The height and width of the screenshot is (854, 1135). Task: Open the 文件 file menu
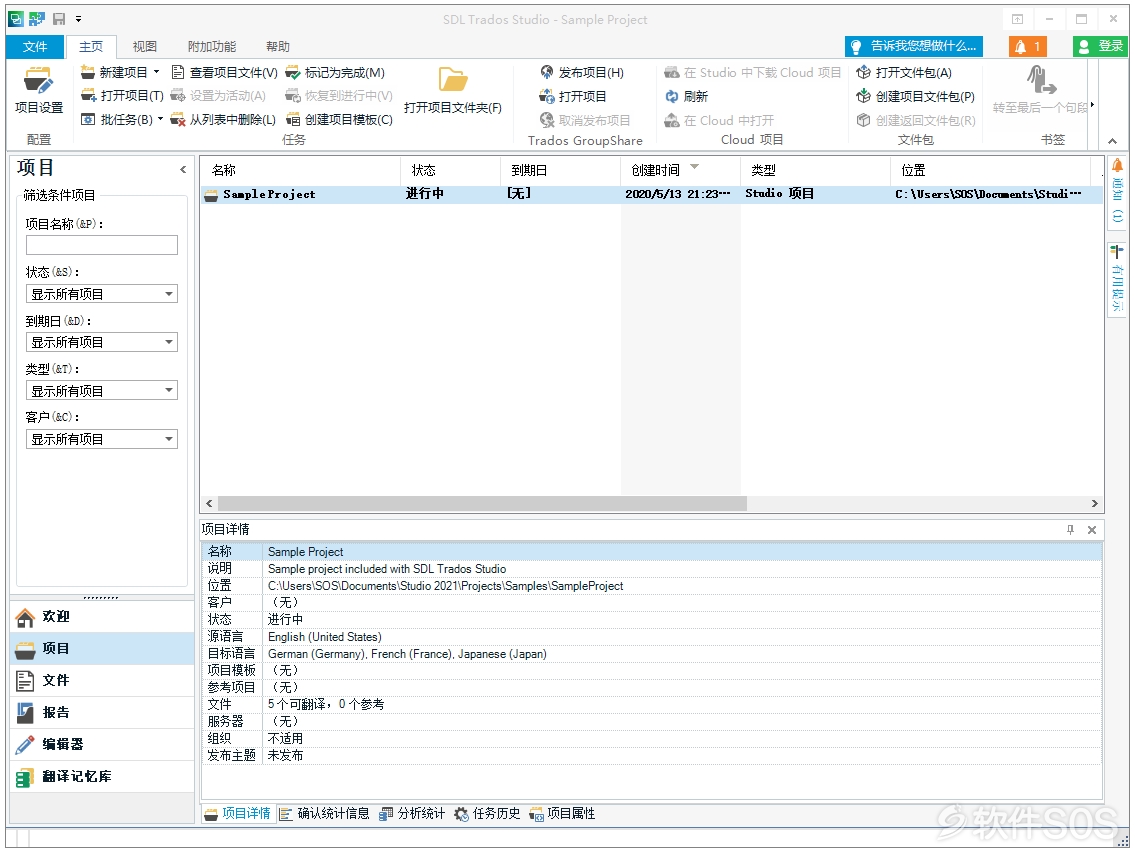(x=35, y=46)
